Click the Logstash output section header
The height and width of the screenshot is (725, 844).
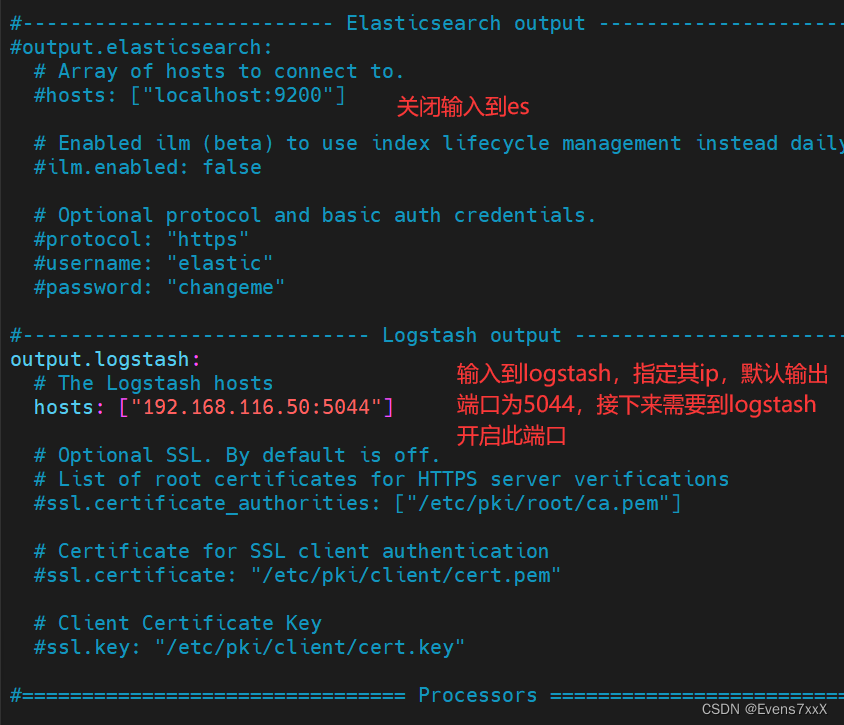point(471,335)
